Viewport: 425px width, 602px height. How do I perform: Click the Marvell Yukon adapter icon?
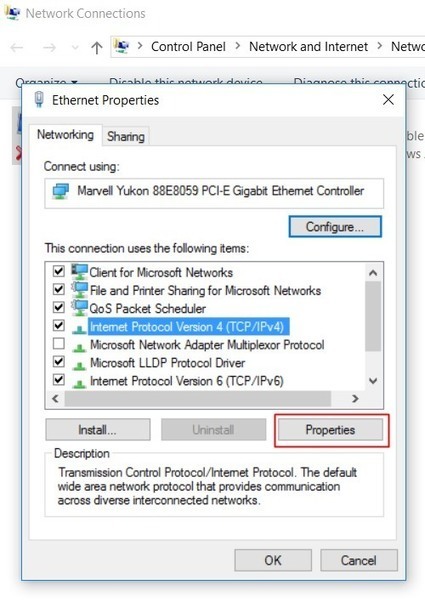point(61,191)
